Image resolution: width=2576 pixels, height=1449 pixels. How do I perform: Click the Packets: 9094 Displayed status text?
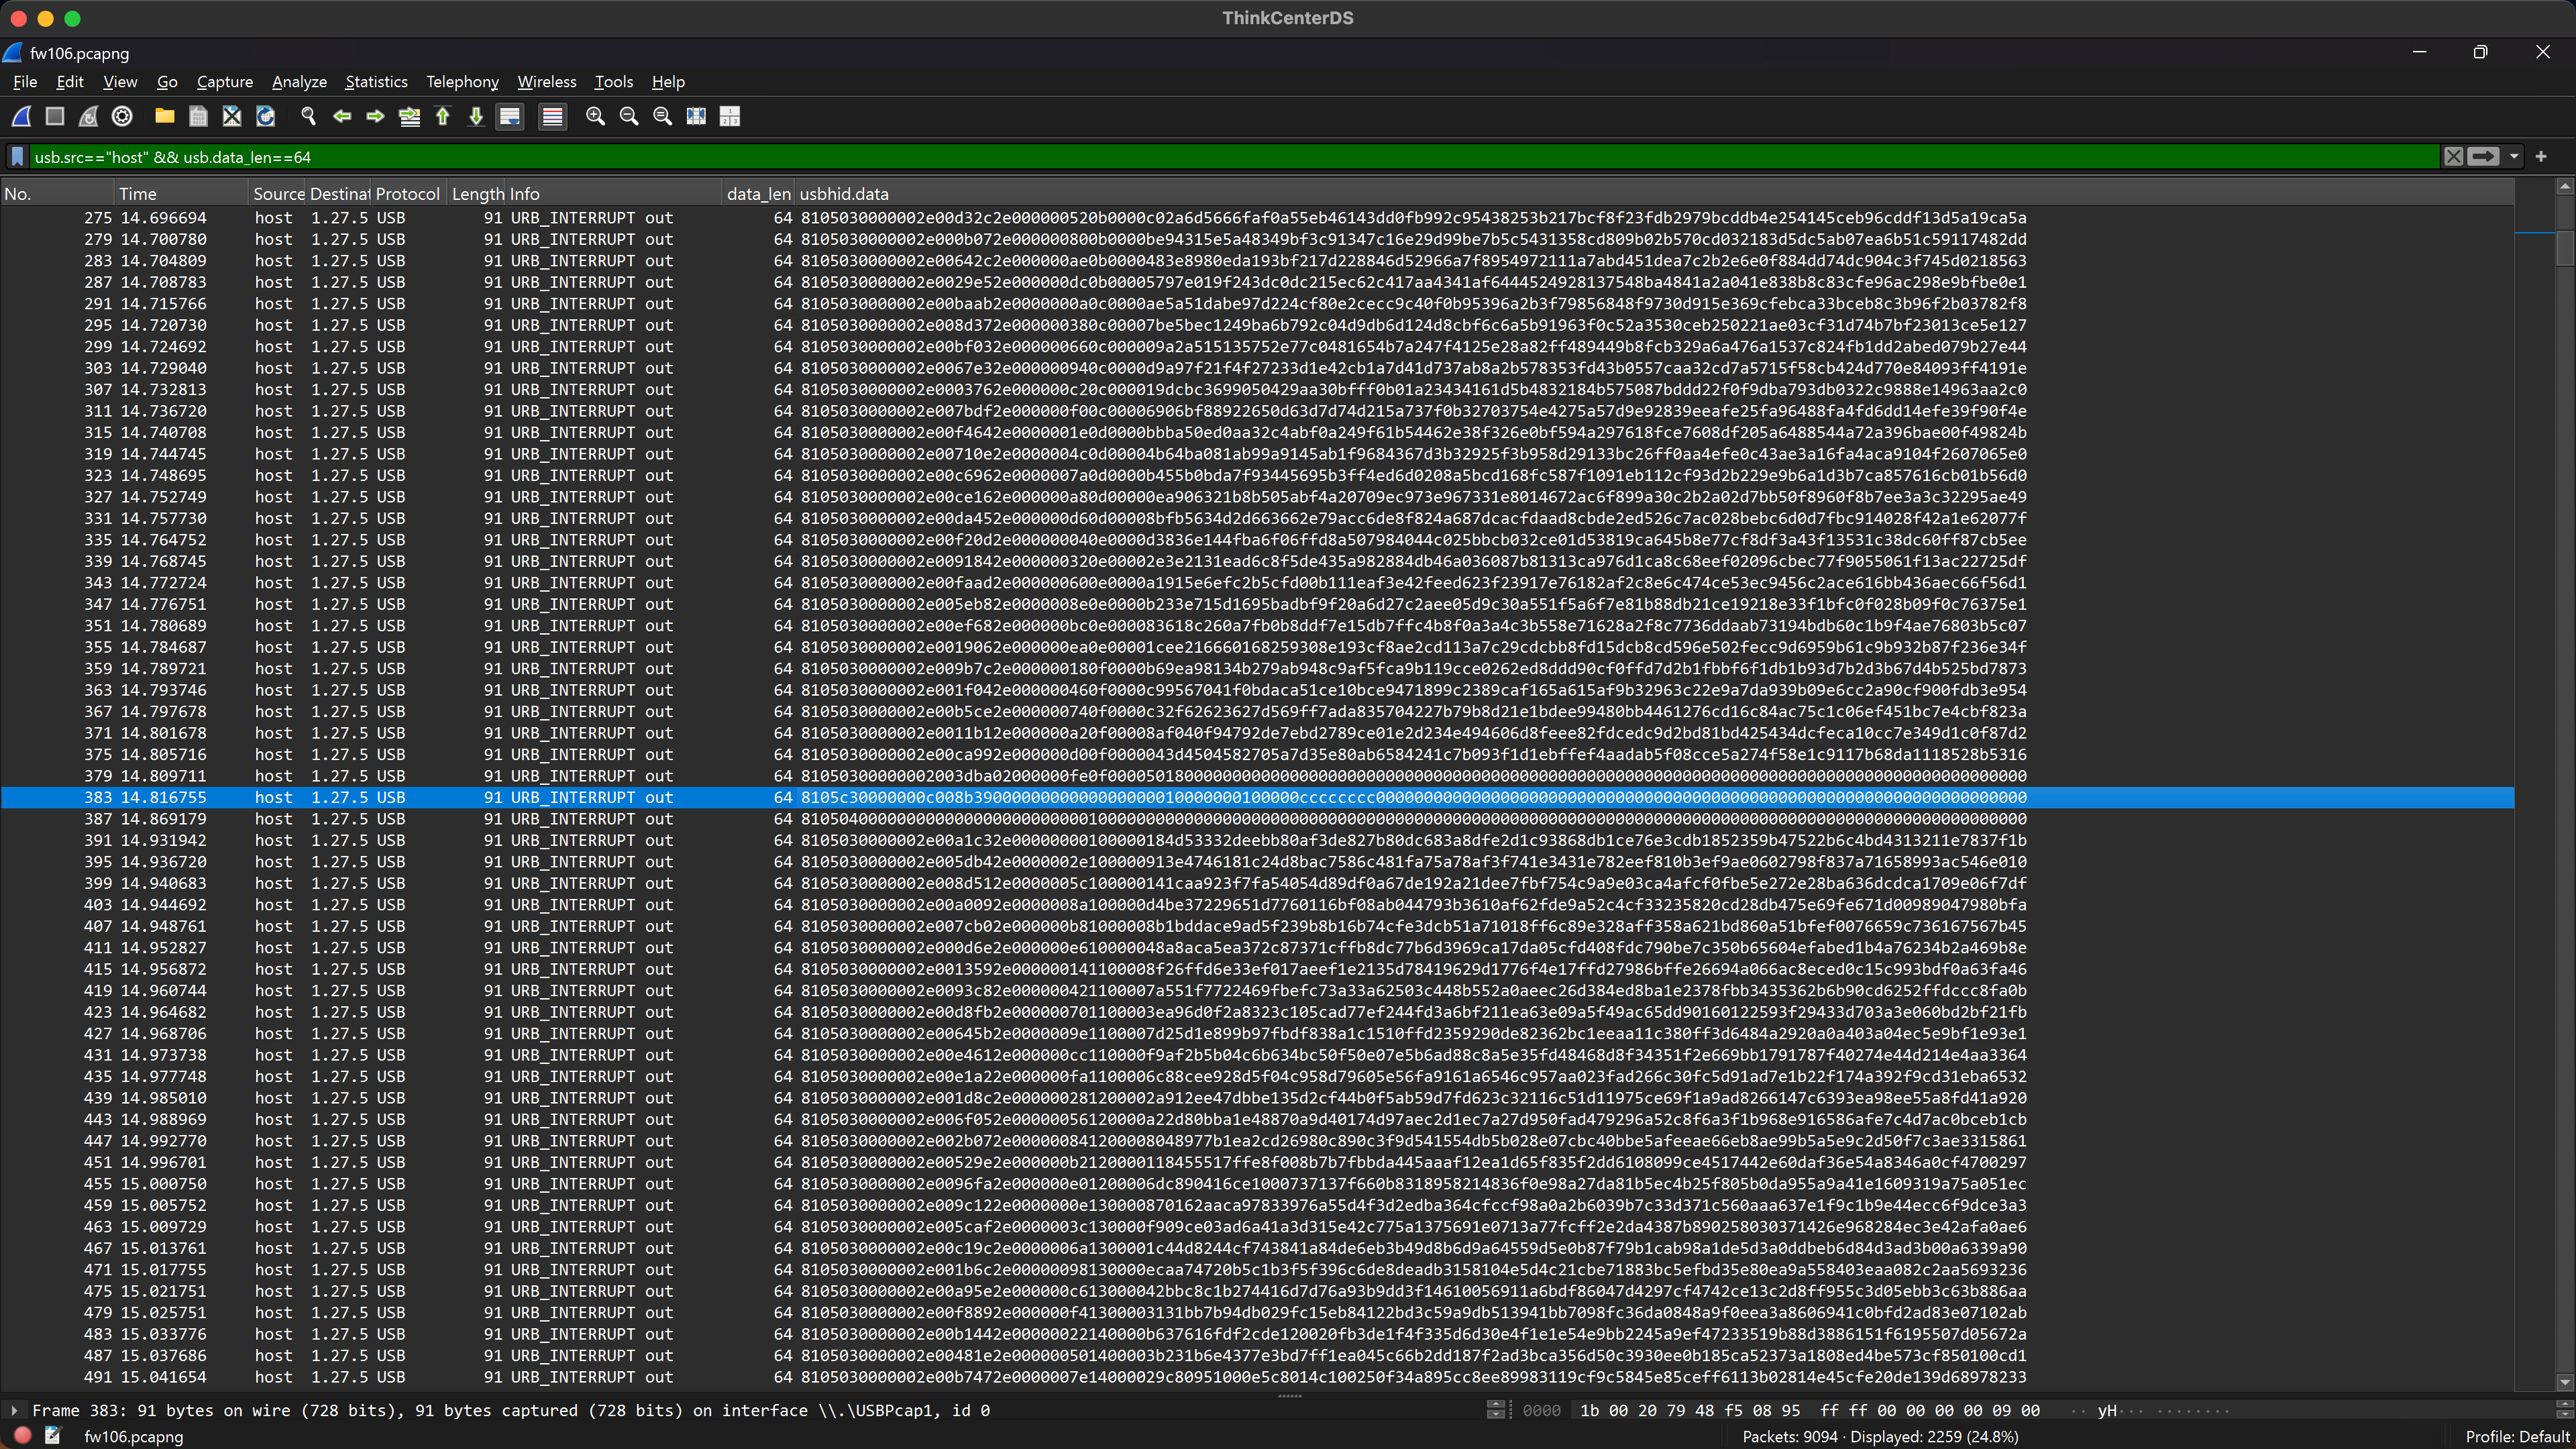click(1880, 1437)
